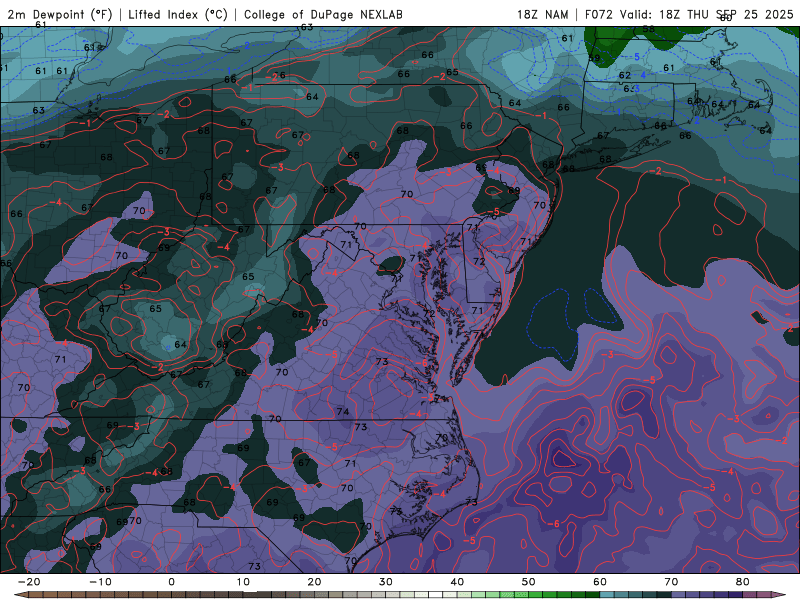Screen dimensions: 800x600
Task: Click the '0' colorbar scale label
Action: coord(171,582)
